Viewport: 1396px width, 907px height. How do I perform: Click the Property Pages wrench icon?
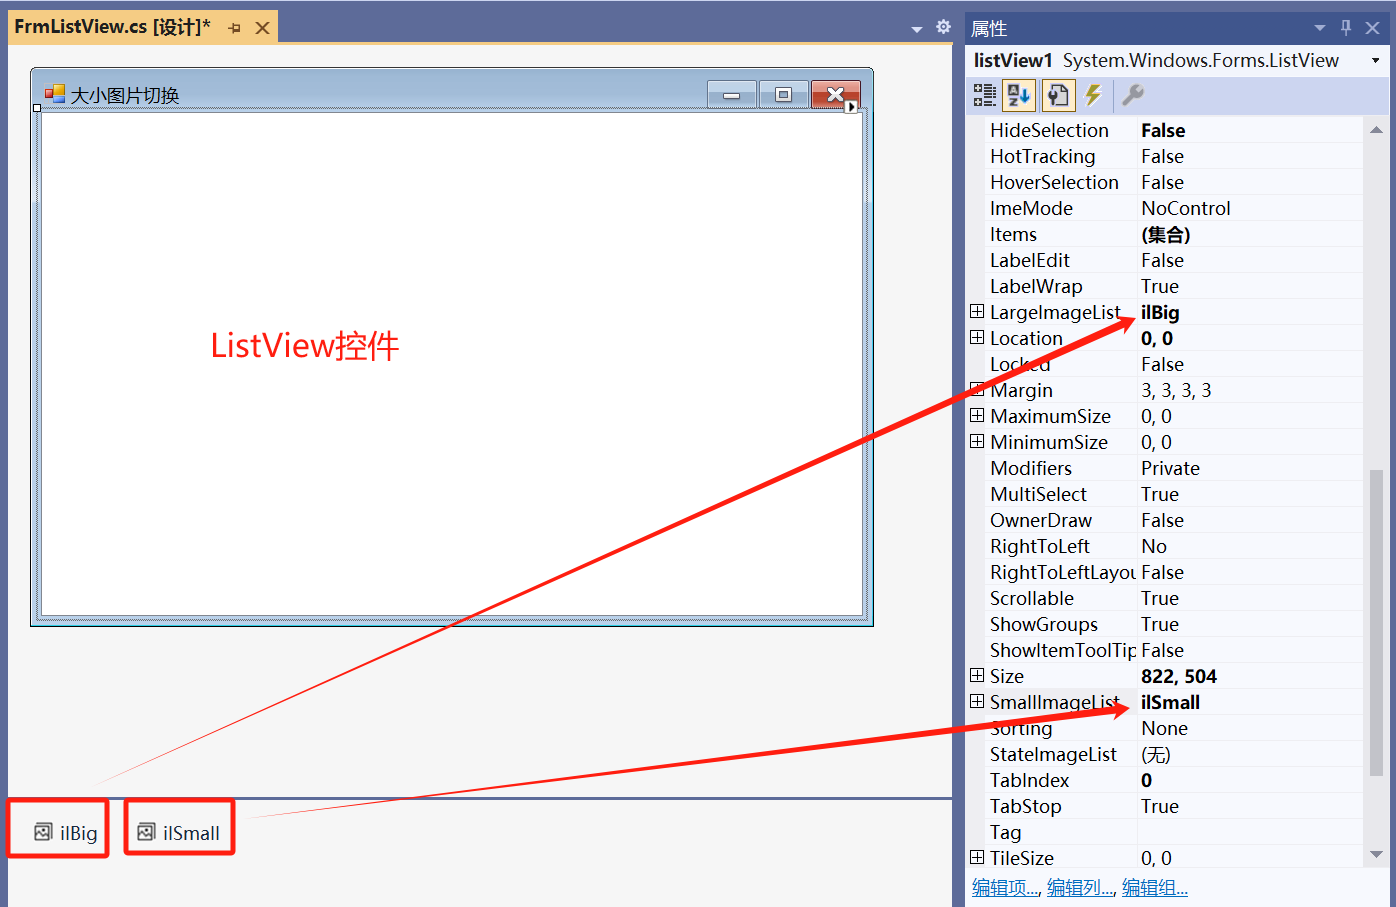pyautogui.click(x=1132, y=95)
